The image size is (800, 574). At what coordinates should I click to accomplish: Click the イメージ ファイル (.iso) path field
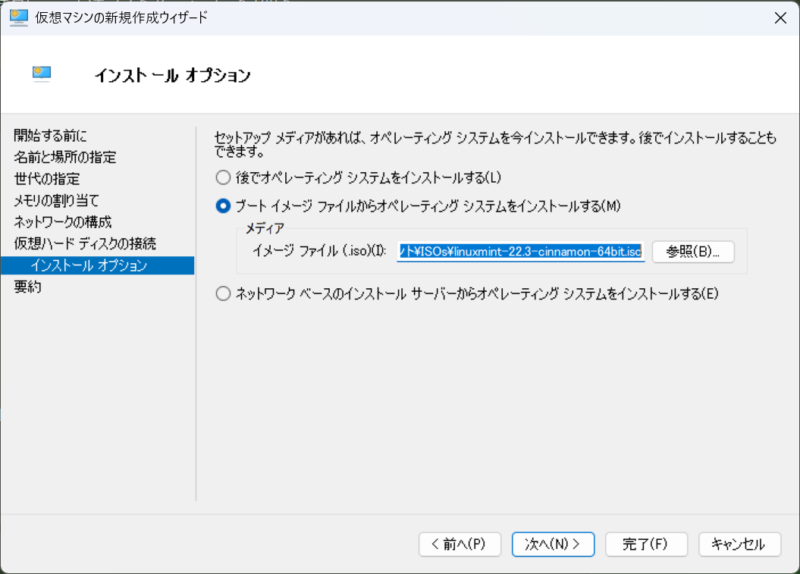pos(520,251)
